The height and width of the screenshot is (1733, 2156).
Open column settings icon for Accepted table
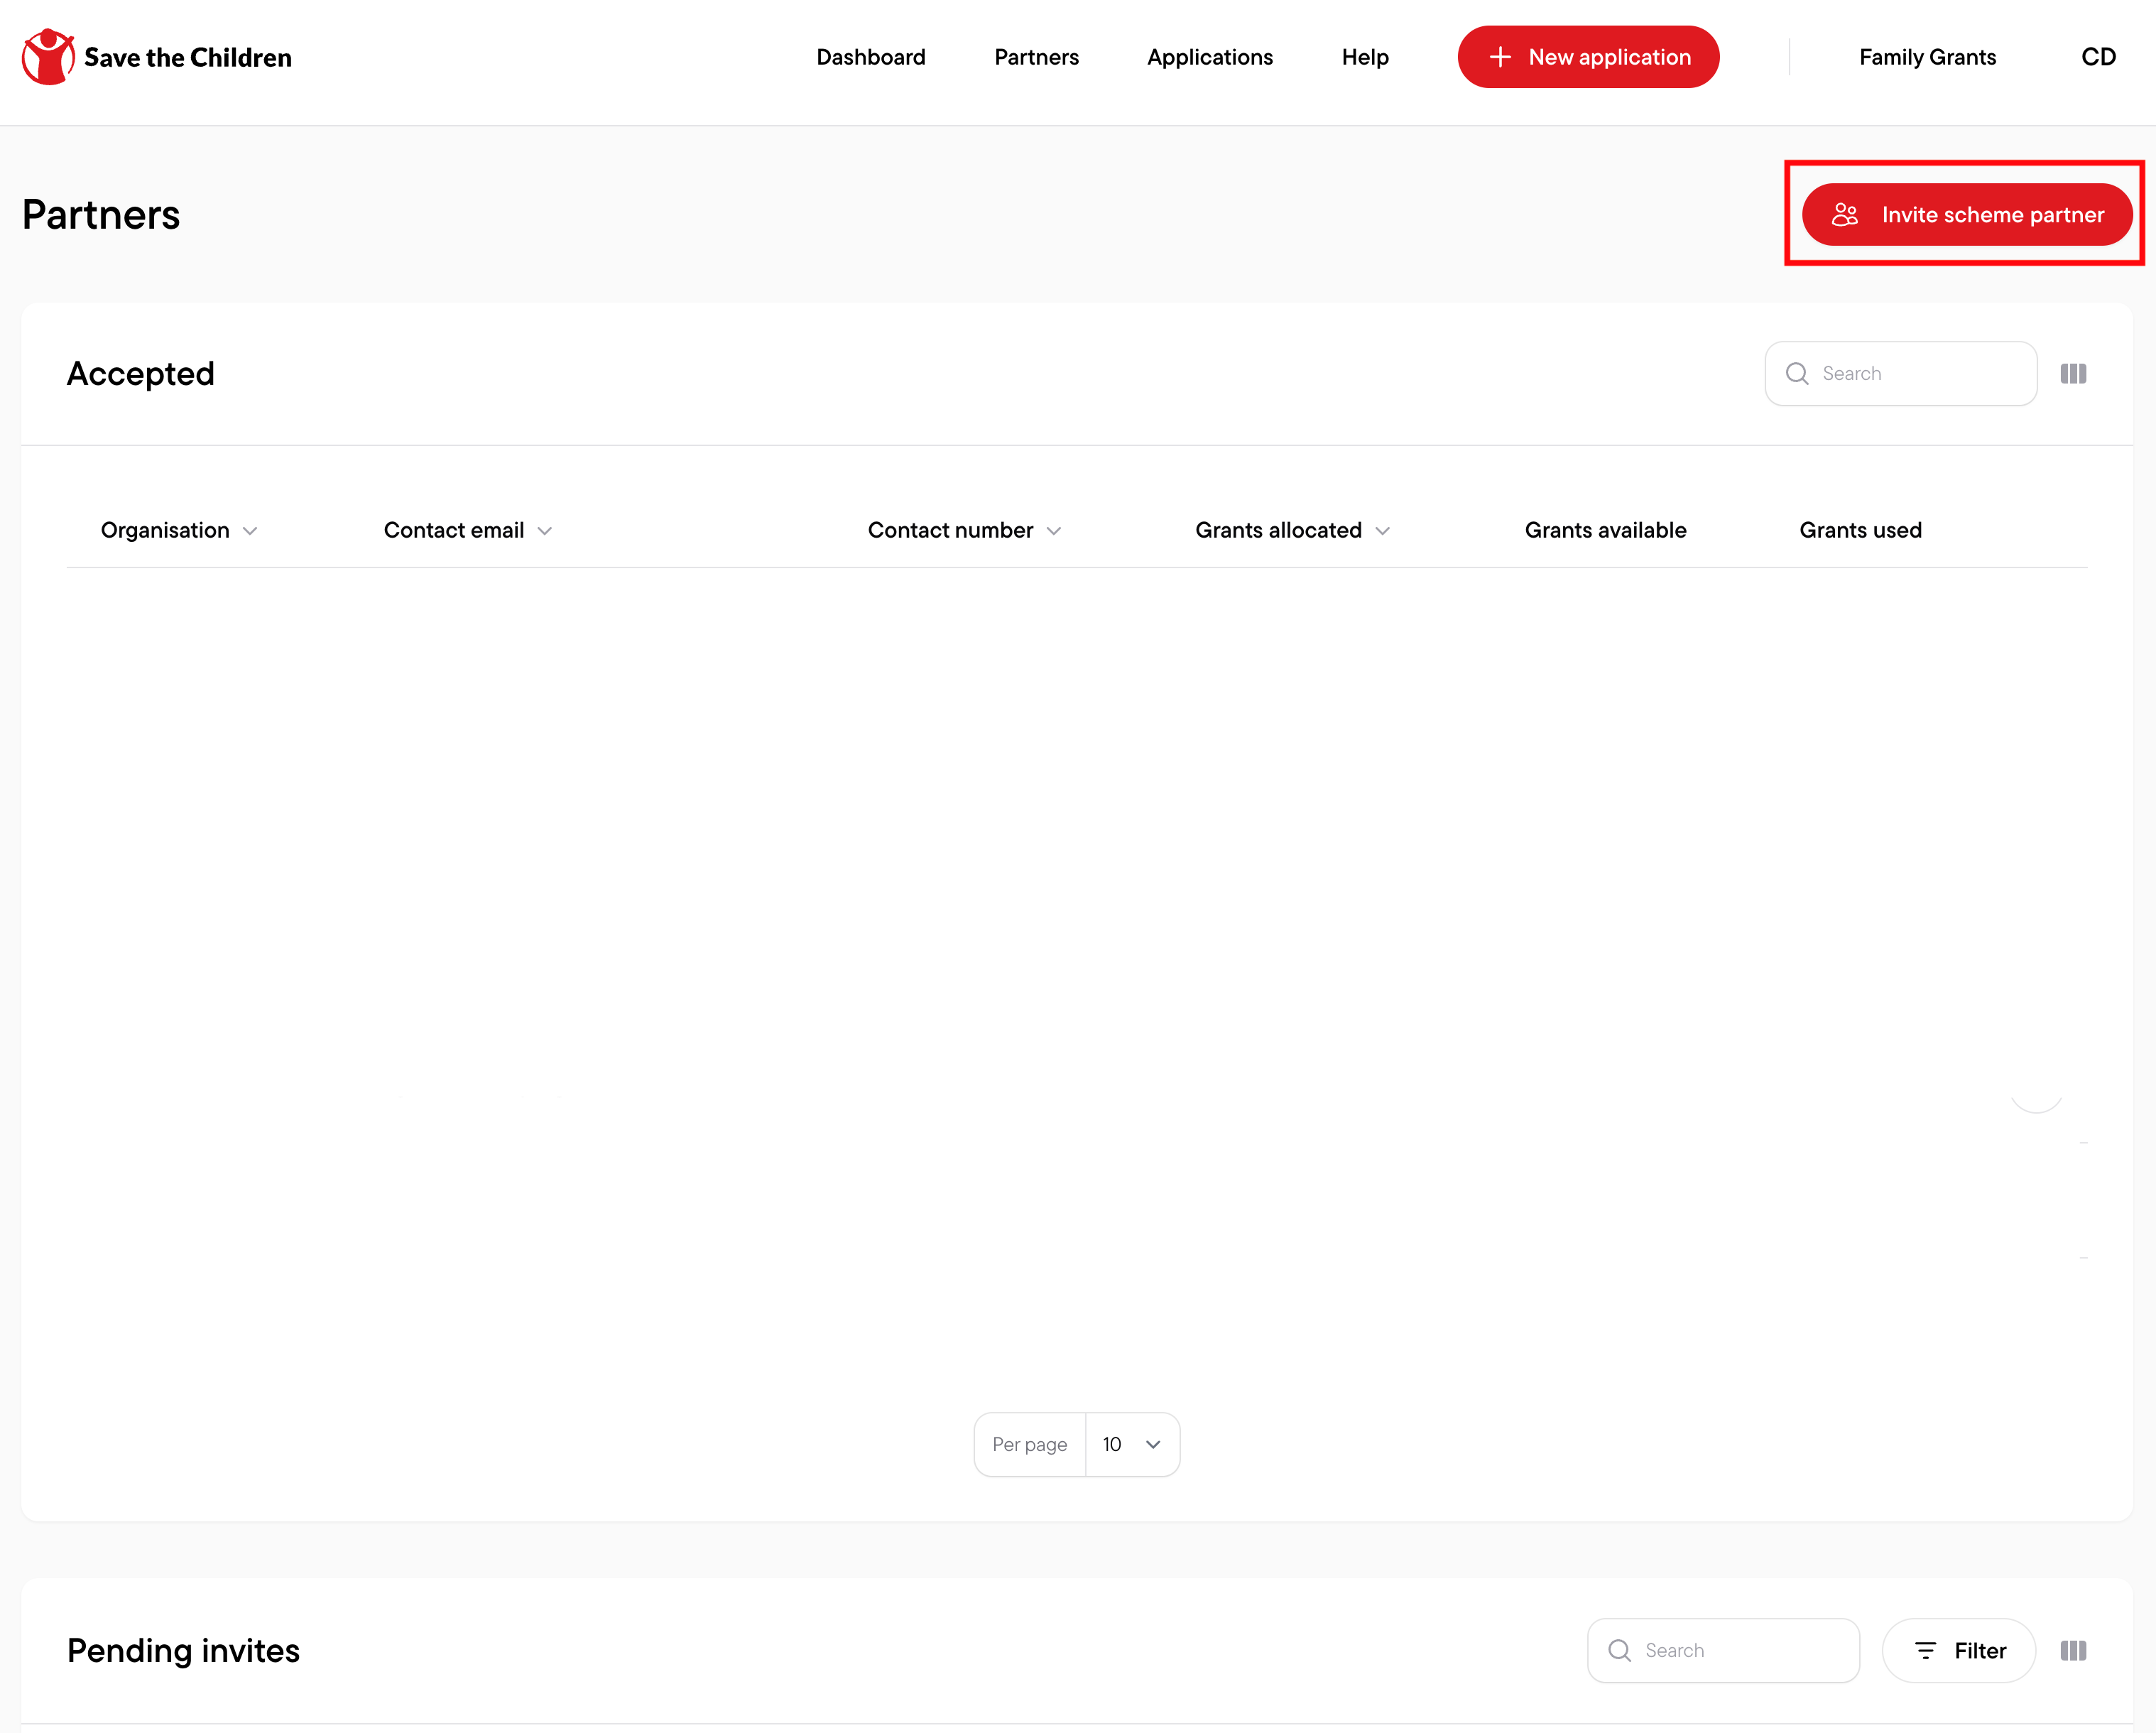click(2073, 373)
